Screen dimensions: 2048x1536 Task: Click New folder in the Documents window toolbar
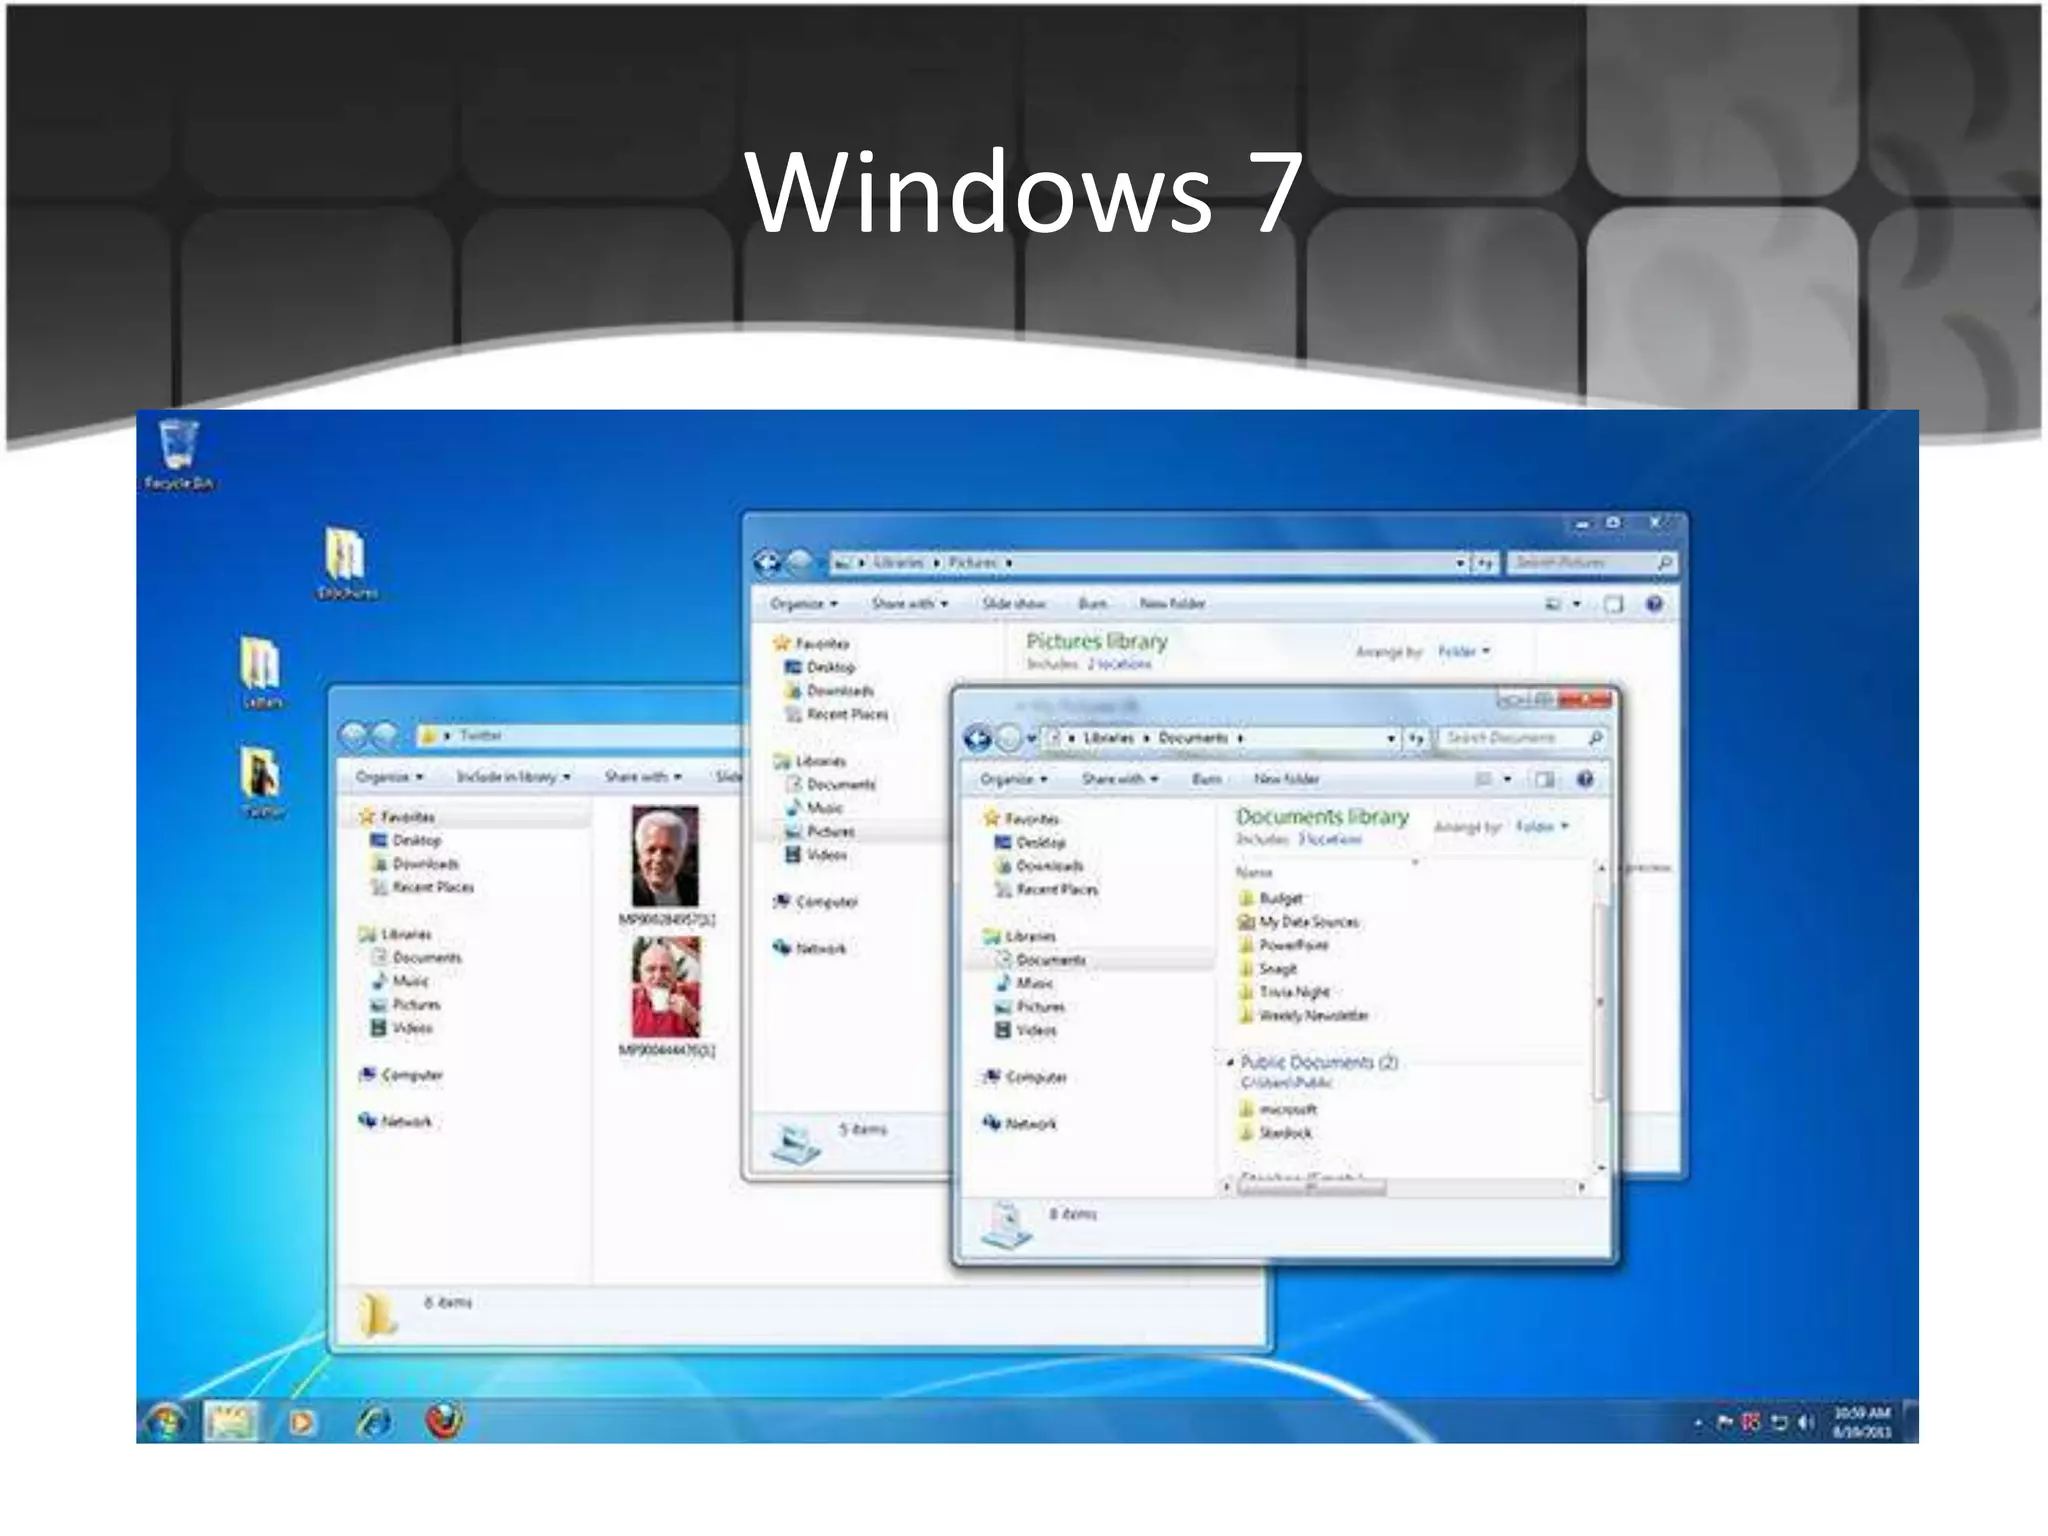[x=1287, y=779]
